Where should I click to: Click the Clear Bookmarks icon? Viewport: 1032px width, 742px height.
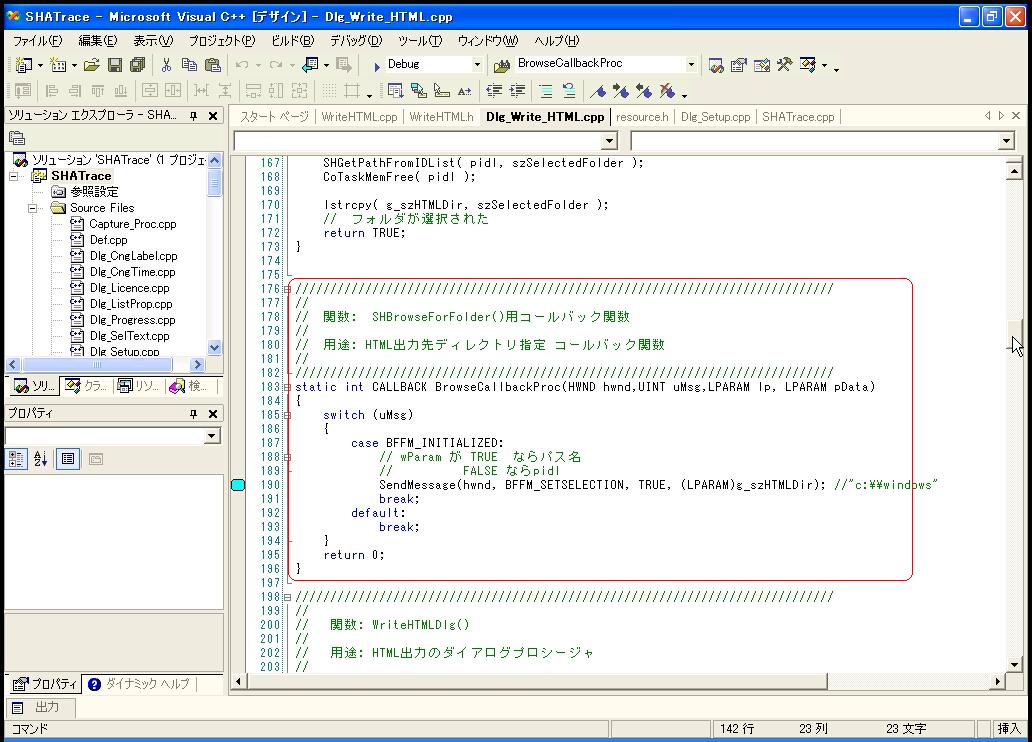[667, 91]
